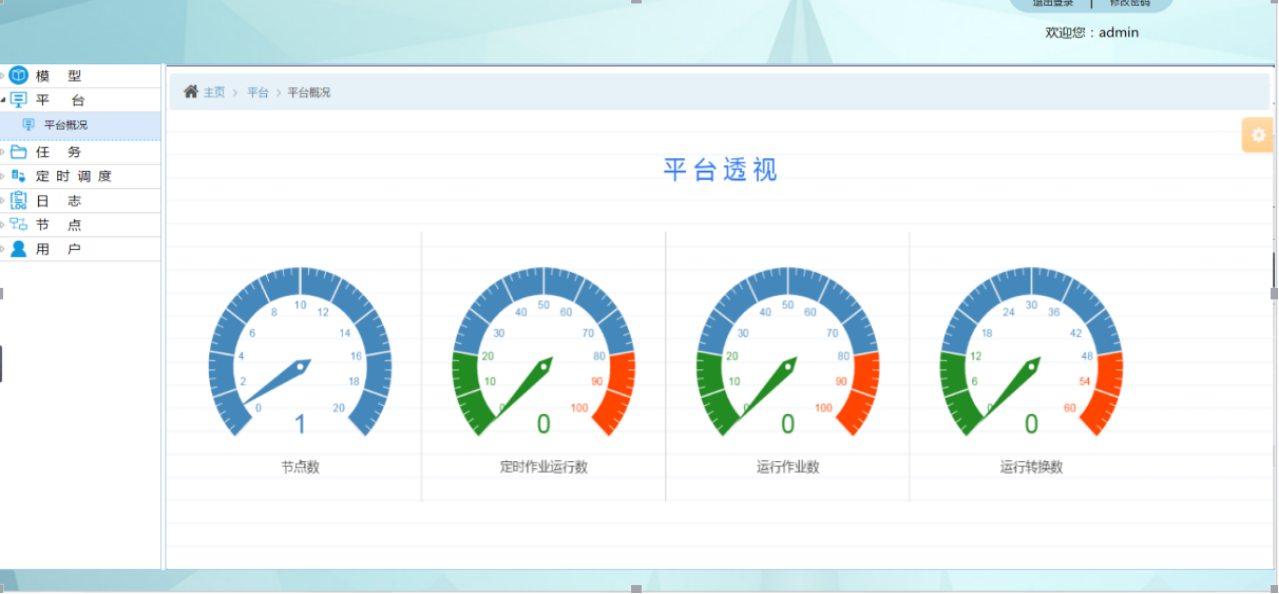Click the 日志 LOG icon
Viewport: 1279px width, 594px height.
17,200
